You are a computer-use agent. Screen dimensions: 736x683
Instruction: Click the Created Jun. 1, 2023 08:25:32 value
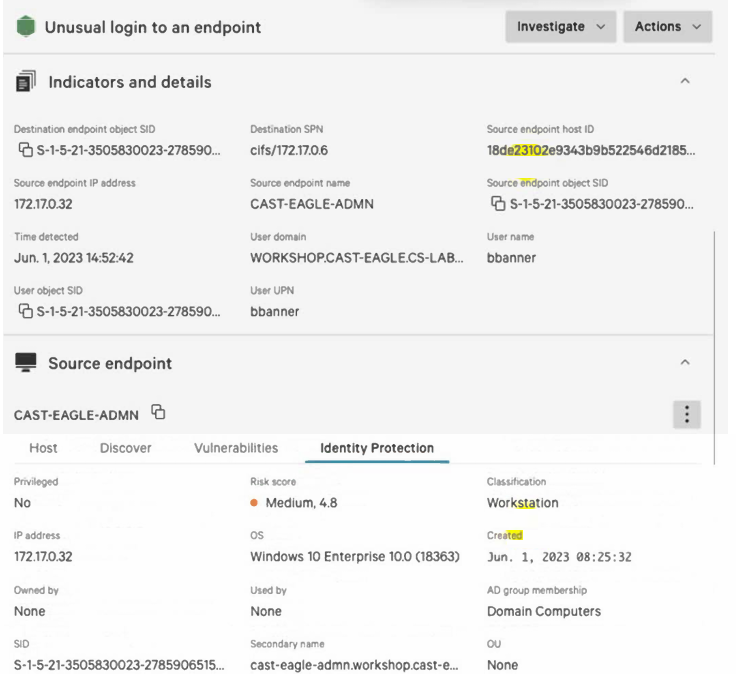coord(559,557)
